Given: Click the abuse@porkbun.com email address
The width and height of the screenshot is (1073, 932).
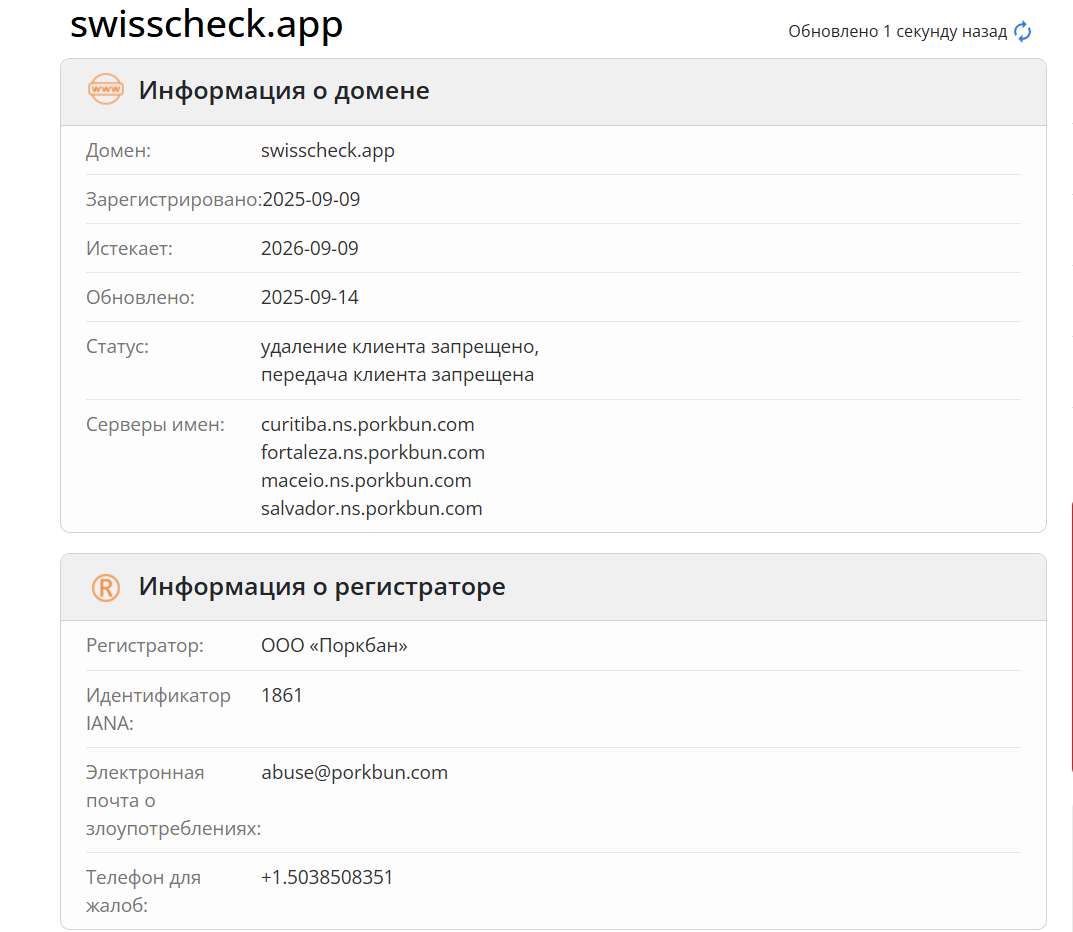Looking at the screenshot, I should click(354, 773).
